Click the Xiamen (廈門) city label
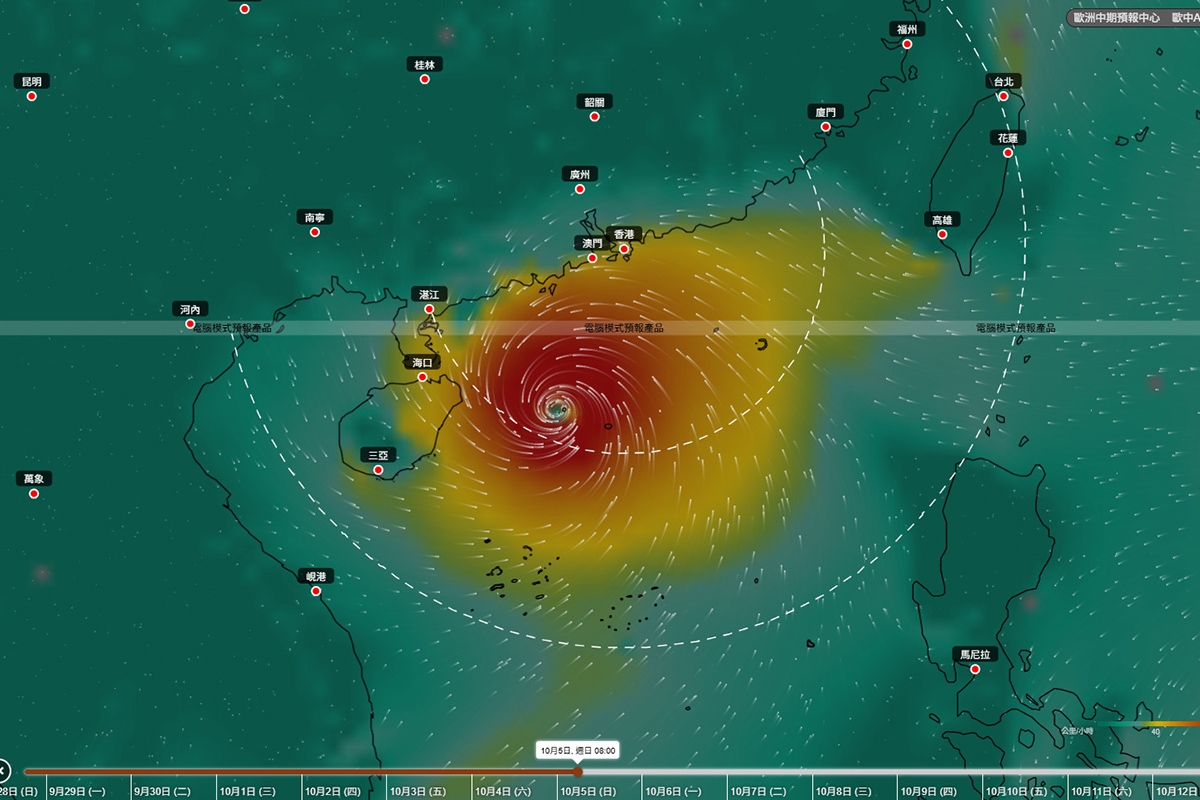 point(825,112)
